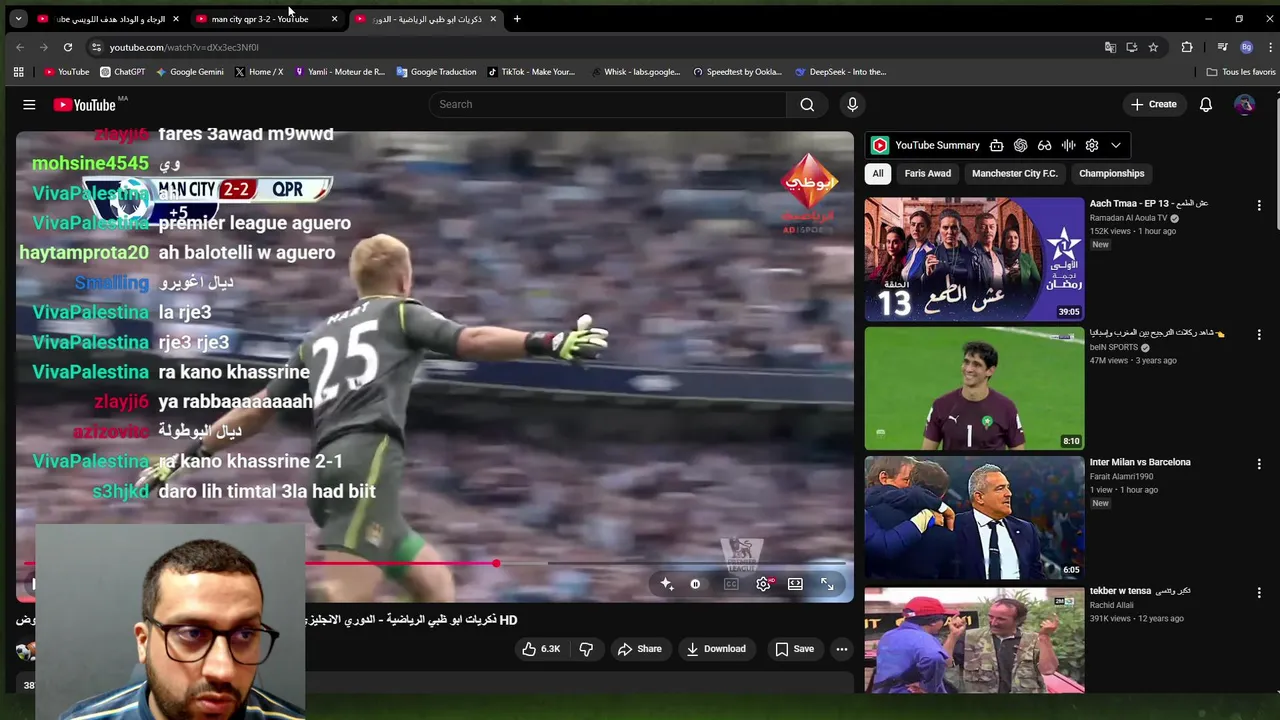Click the Ask sparkle icon in player
The image size is (1280, 720).
(x=667, y=584)
